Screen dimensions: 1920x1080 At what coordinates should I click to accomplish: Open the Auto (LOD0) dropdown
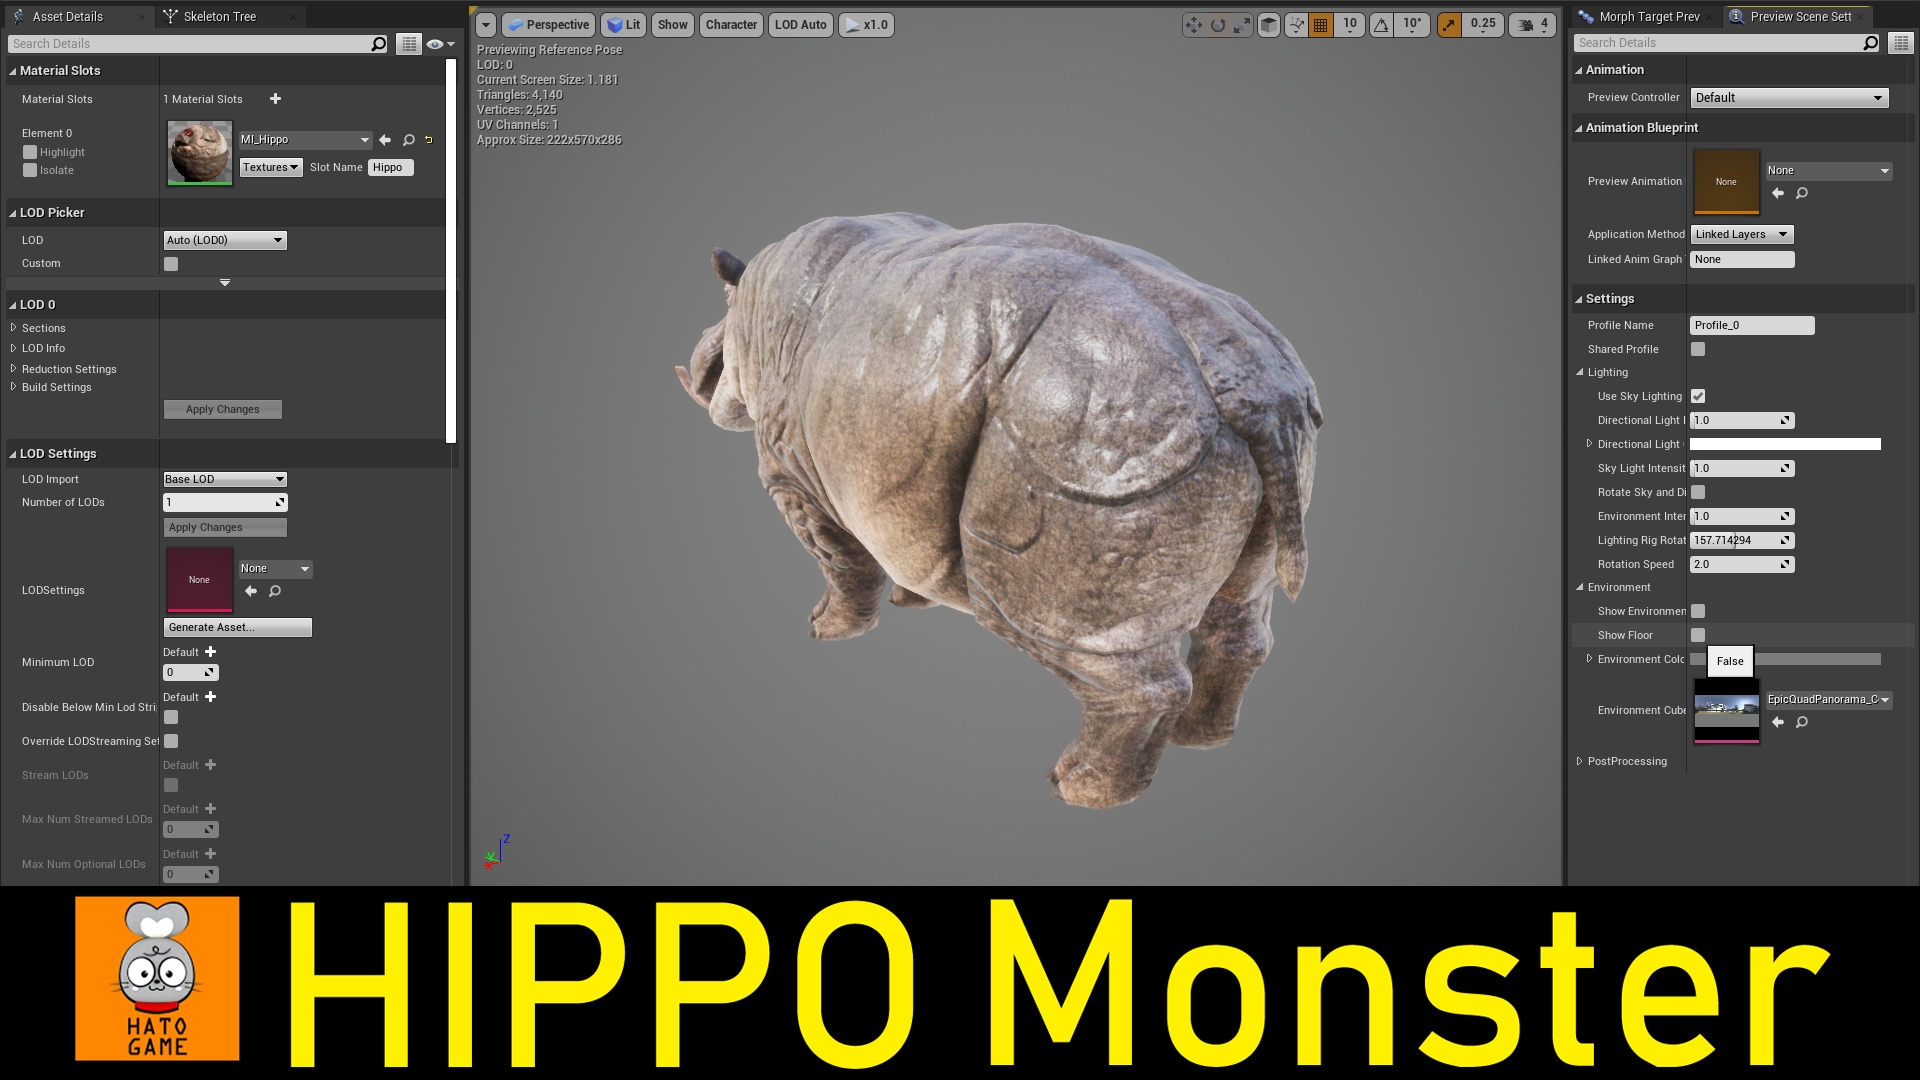click(x=224, y=240)
